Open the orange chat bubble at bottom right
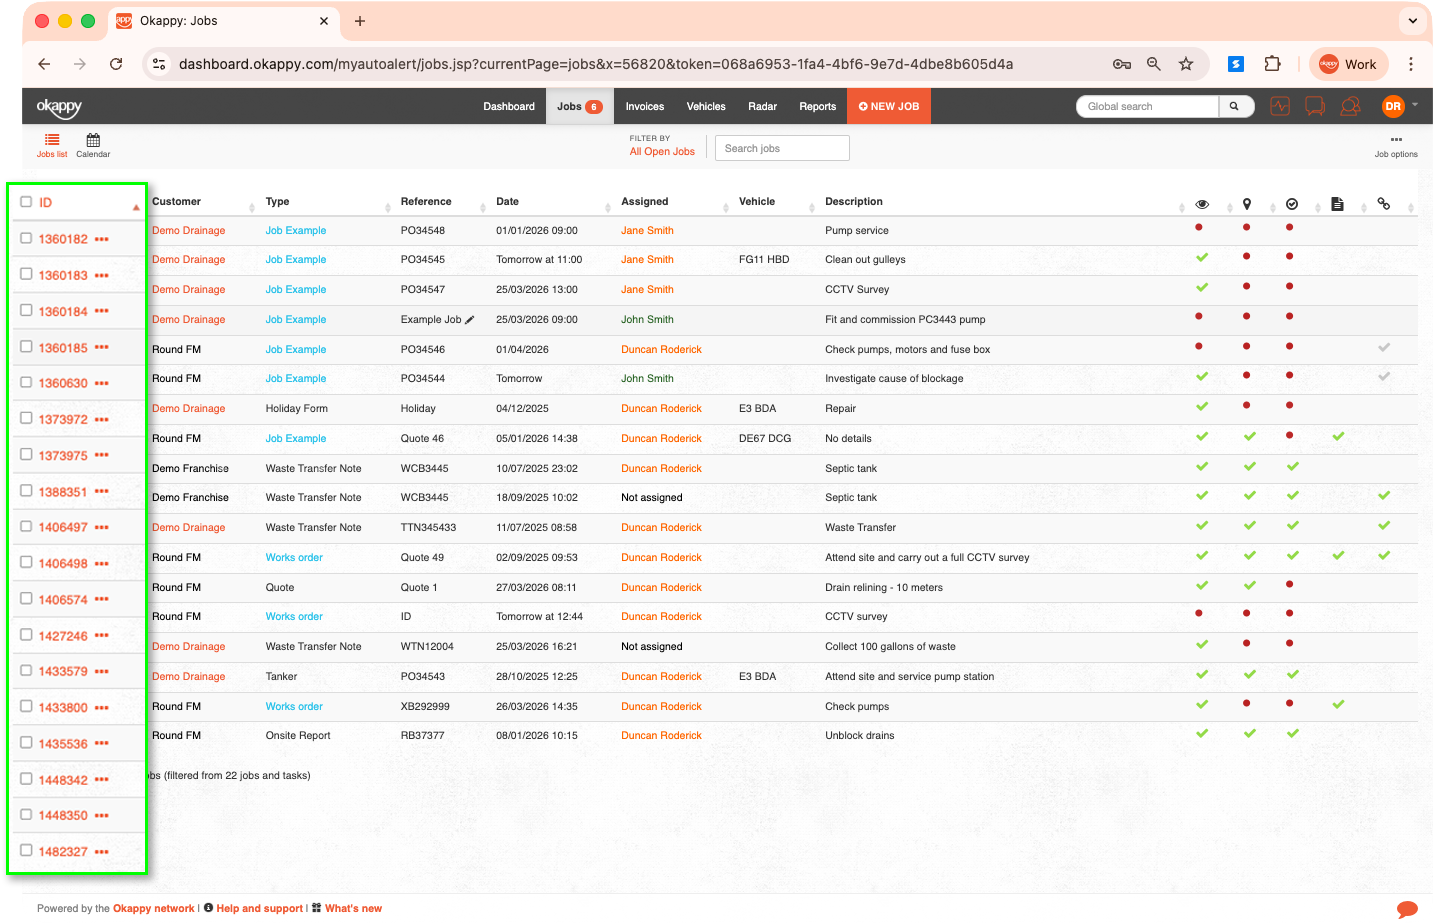Viewport: 1438px width, 923px height. click(x=1407, y=908)
